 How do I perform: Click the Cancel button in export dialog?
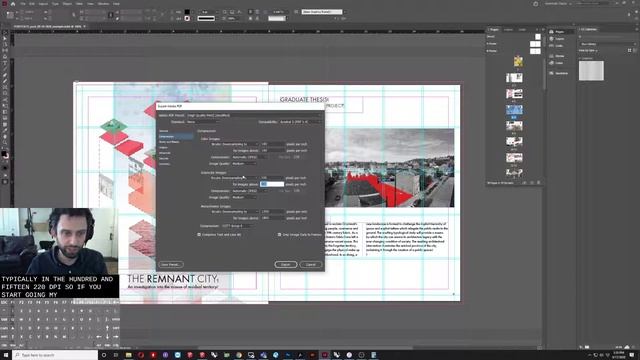click(311, 264)
